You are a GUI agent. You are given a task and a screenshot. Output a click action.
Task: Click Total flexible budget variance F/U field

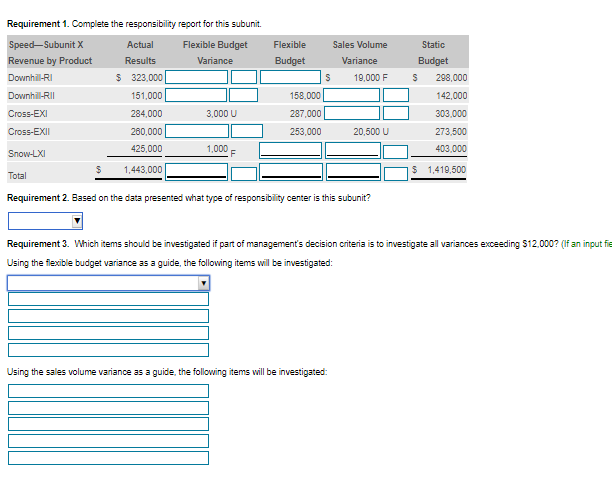(244, 174)
